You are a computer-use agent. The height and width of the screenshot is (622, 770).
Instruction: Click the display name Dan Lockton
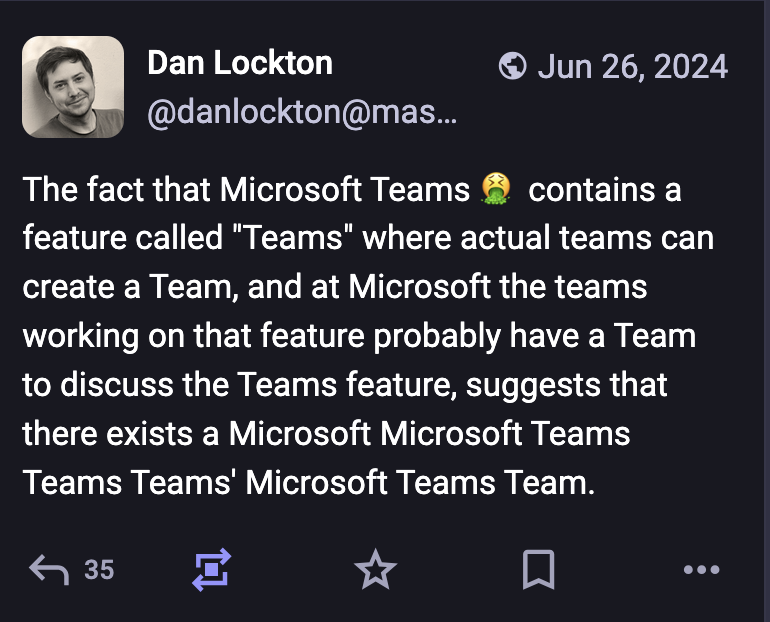coord(240,63)
